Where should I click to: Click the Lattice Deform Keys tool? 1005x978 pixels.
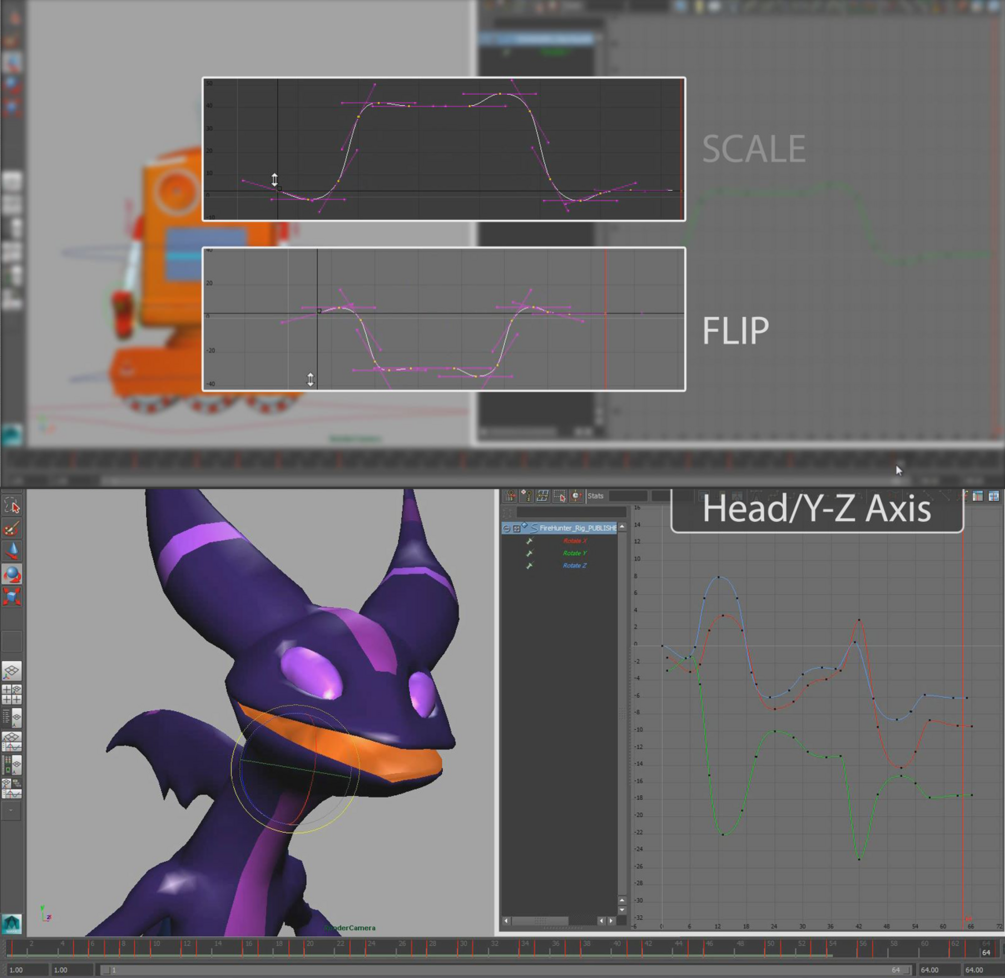543,495
